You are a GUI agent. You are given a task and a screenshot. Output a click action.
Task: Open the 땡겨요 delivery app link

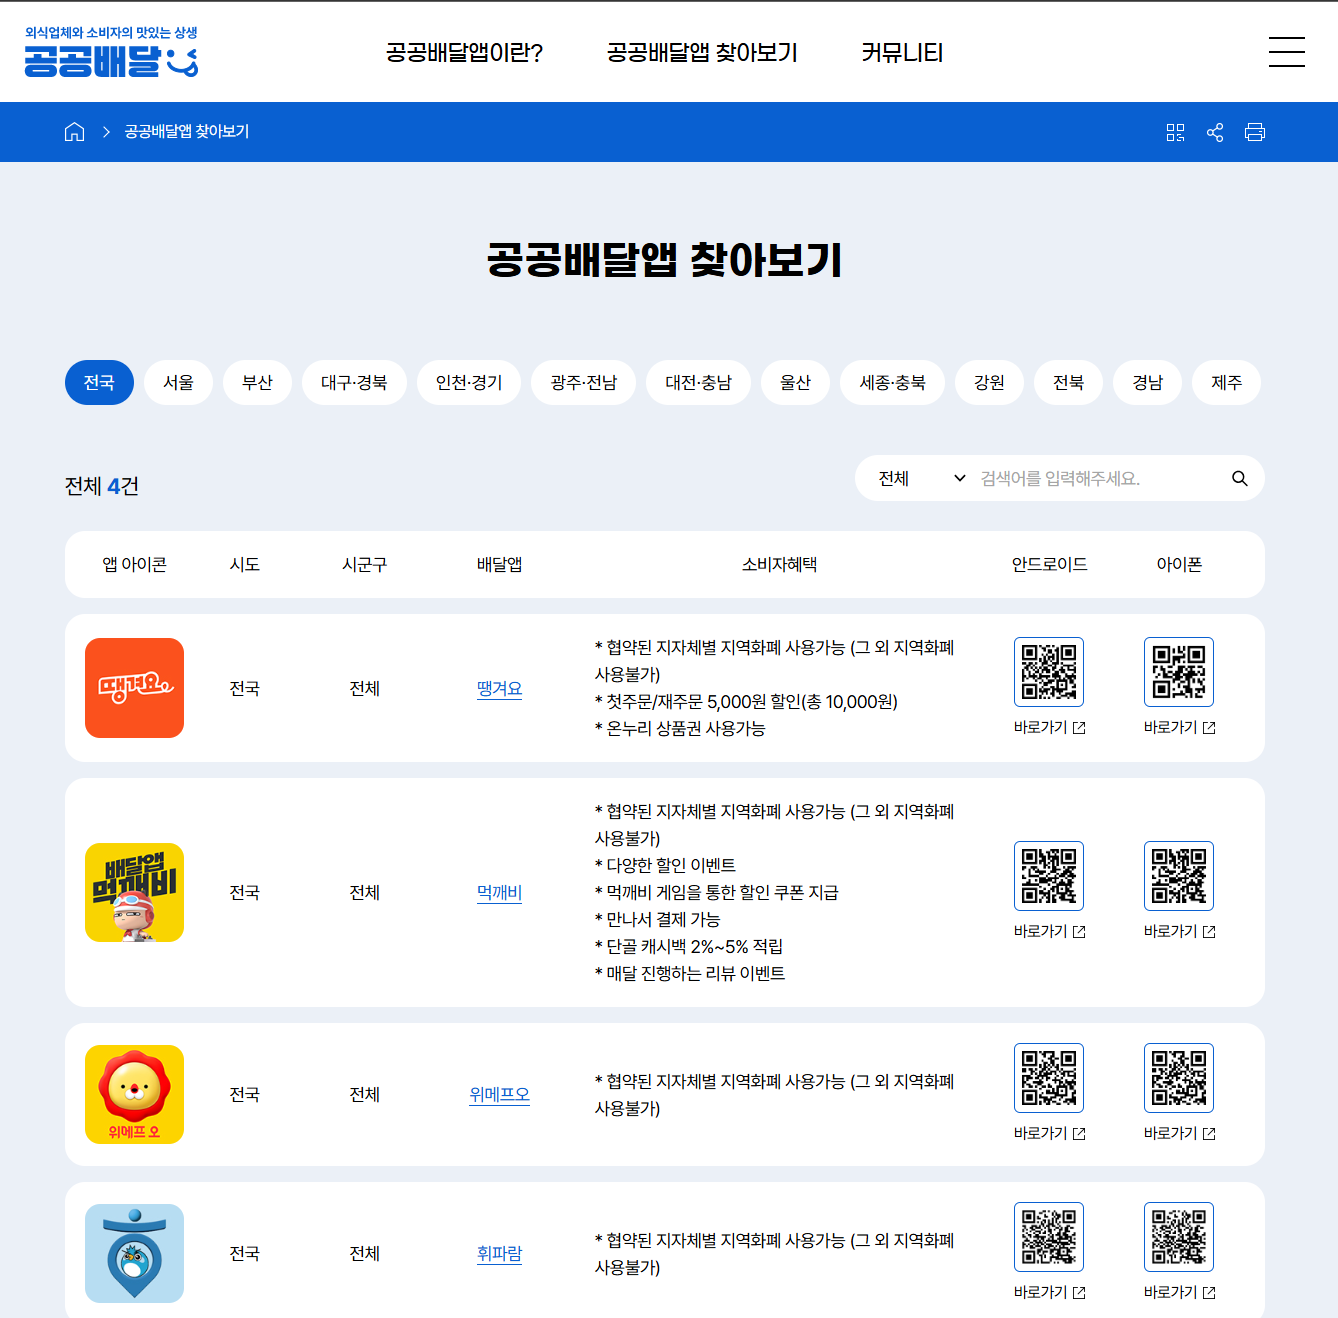click(499, 688)
